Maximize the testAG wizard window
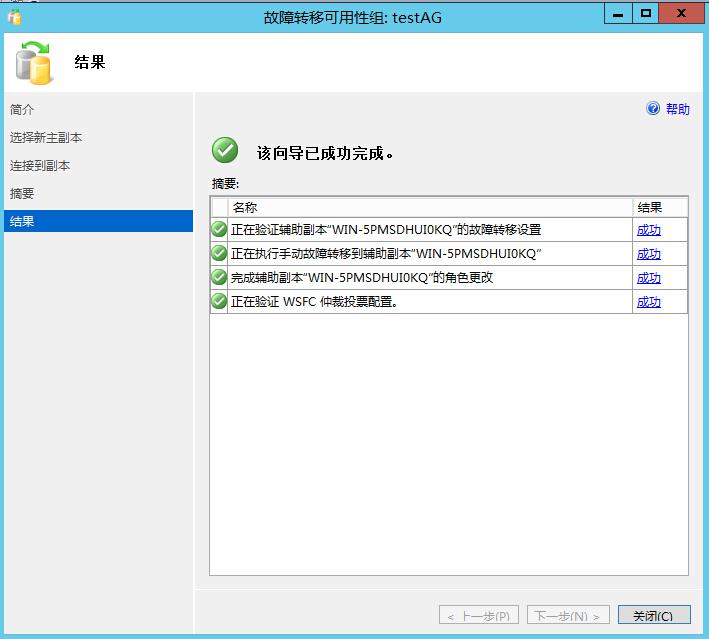Image resolution: width=709 pixels, height=639 pixels. click(x=646, y=14)
